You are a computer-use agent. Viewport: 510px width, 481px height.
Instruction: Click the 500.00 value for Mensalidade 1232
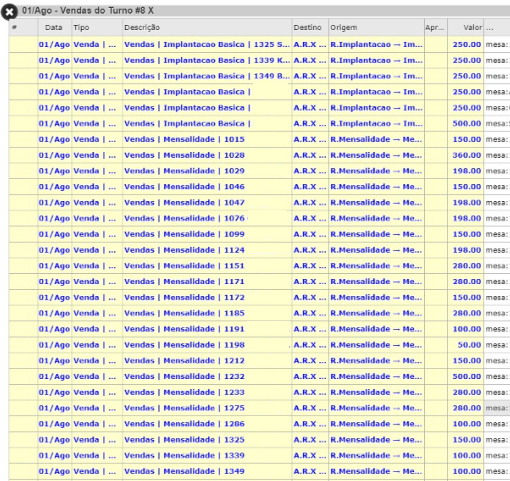coord(467,376)
